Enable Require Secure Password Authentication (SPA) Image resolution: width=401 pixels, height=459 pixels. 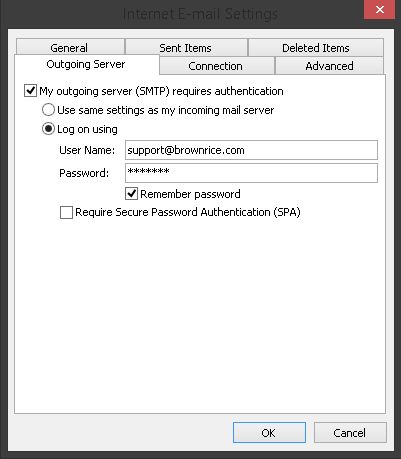pyautogui.click(x=66, y=212)
